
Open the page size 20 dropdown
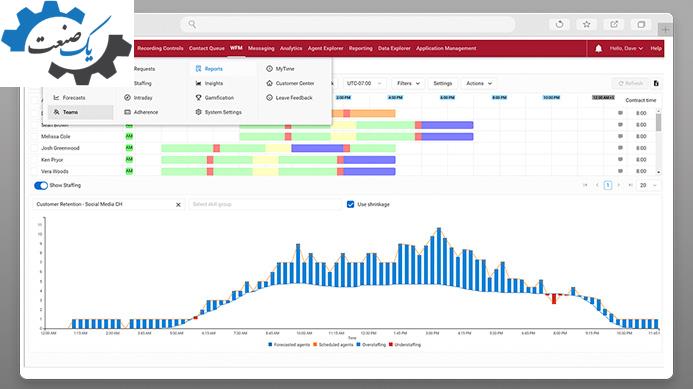pyautogui.click(x=648, y=185)
